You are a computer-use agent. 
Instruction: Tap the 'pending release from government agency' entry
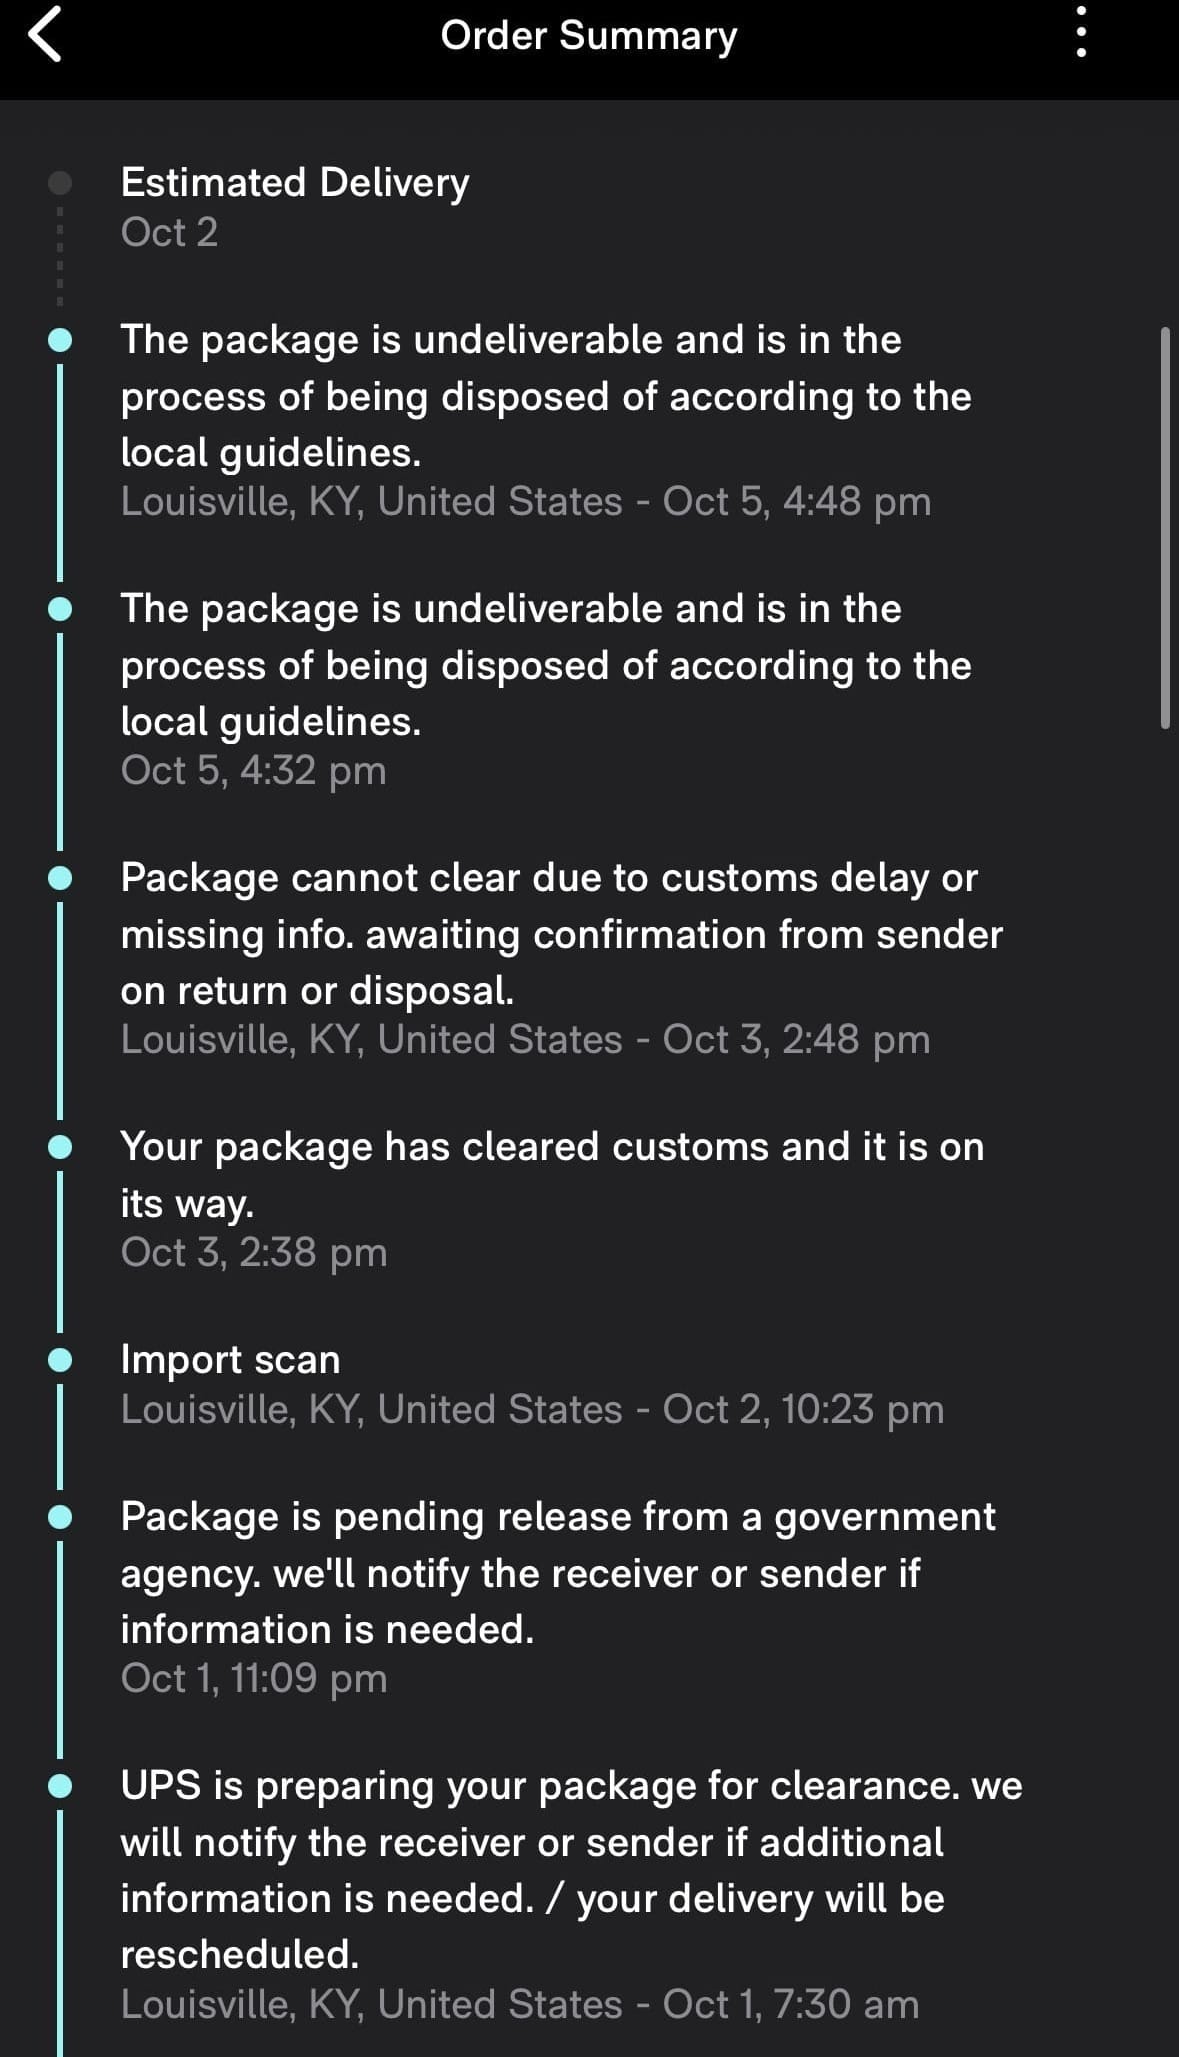pos(557,1573)
